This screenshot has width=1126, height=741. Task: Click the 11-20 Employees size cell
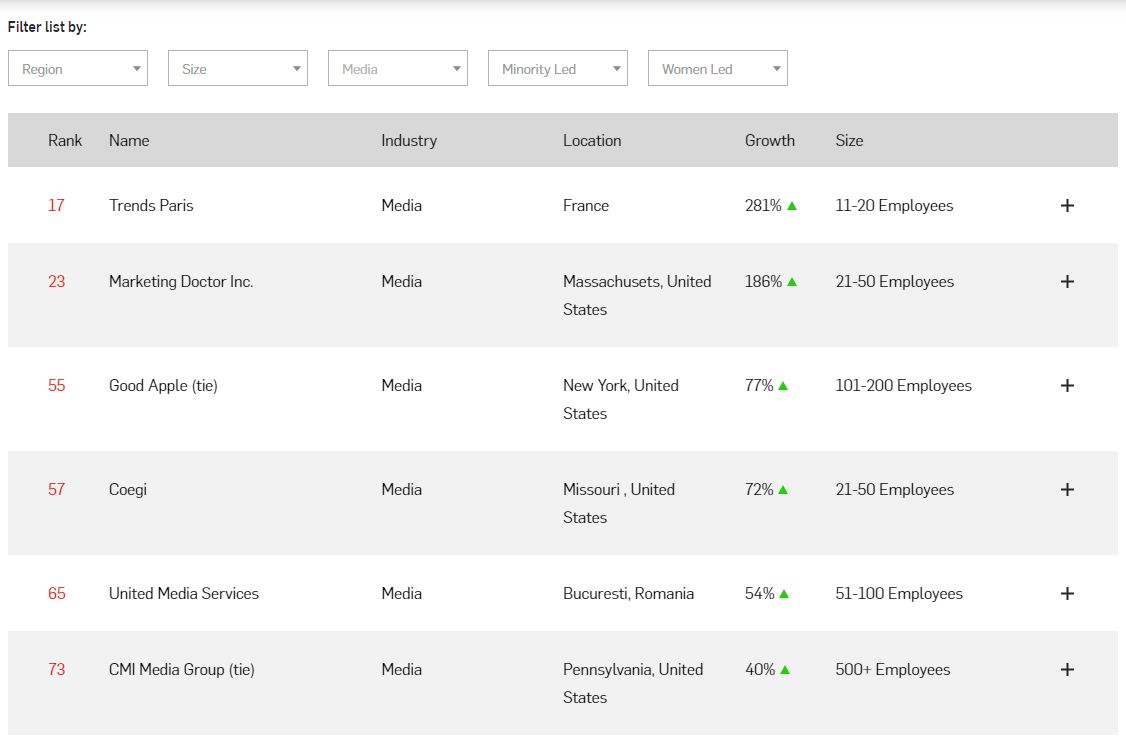tap(894, 205)
